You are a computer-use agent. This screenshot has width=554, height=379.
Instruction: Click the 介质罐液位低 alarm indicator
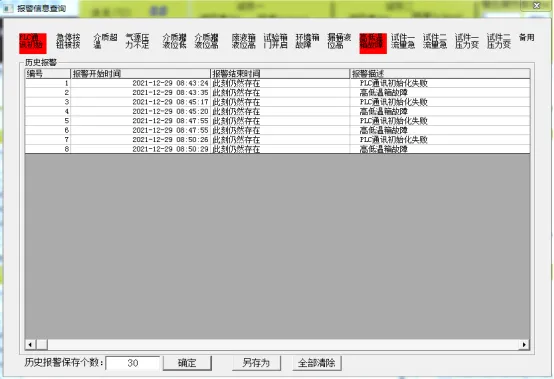[x=174, y=41]
